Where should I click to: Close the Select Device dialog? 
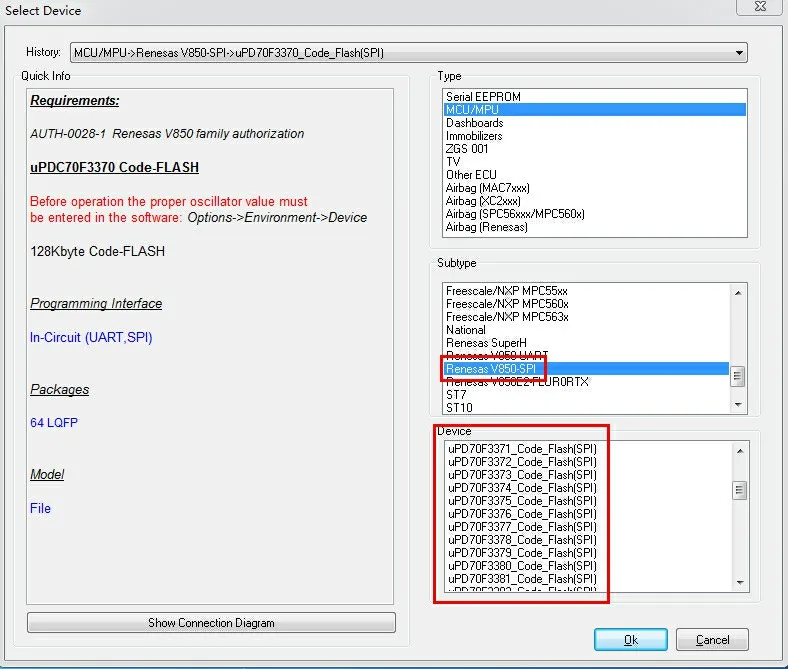760,7
